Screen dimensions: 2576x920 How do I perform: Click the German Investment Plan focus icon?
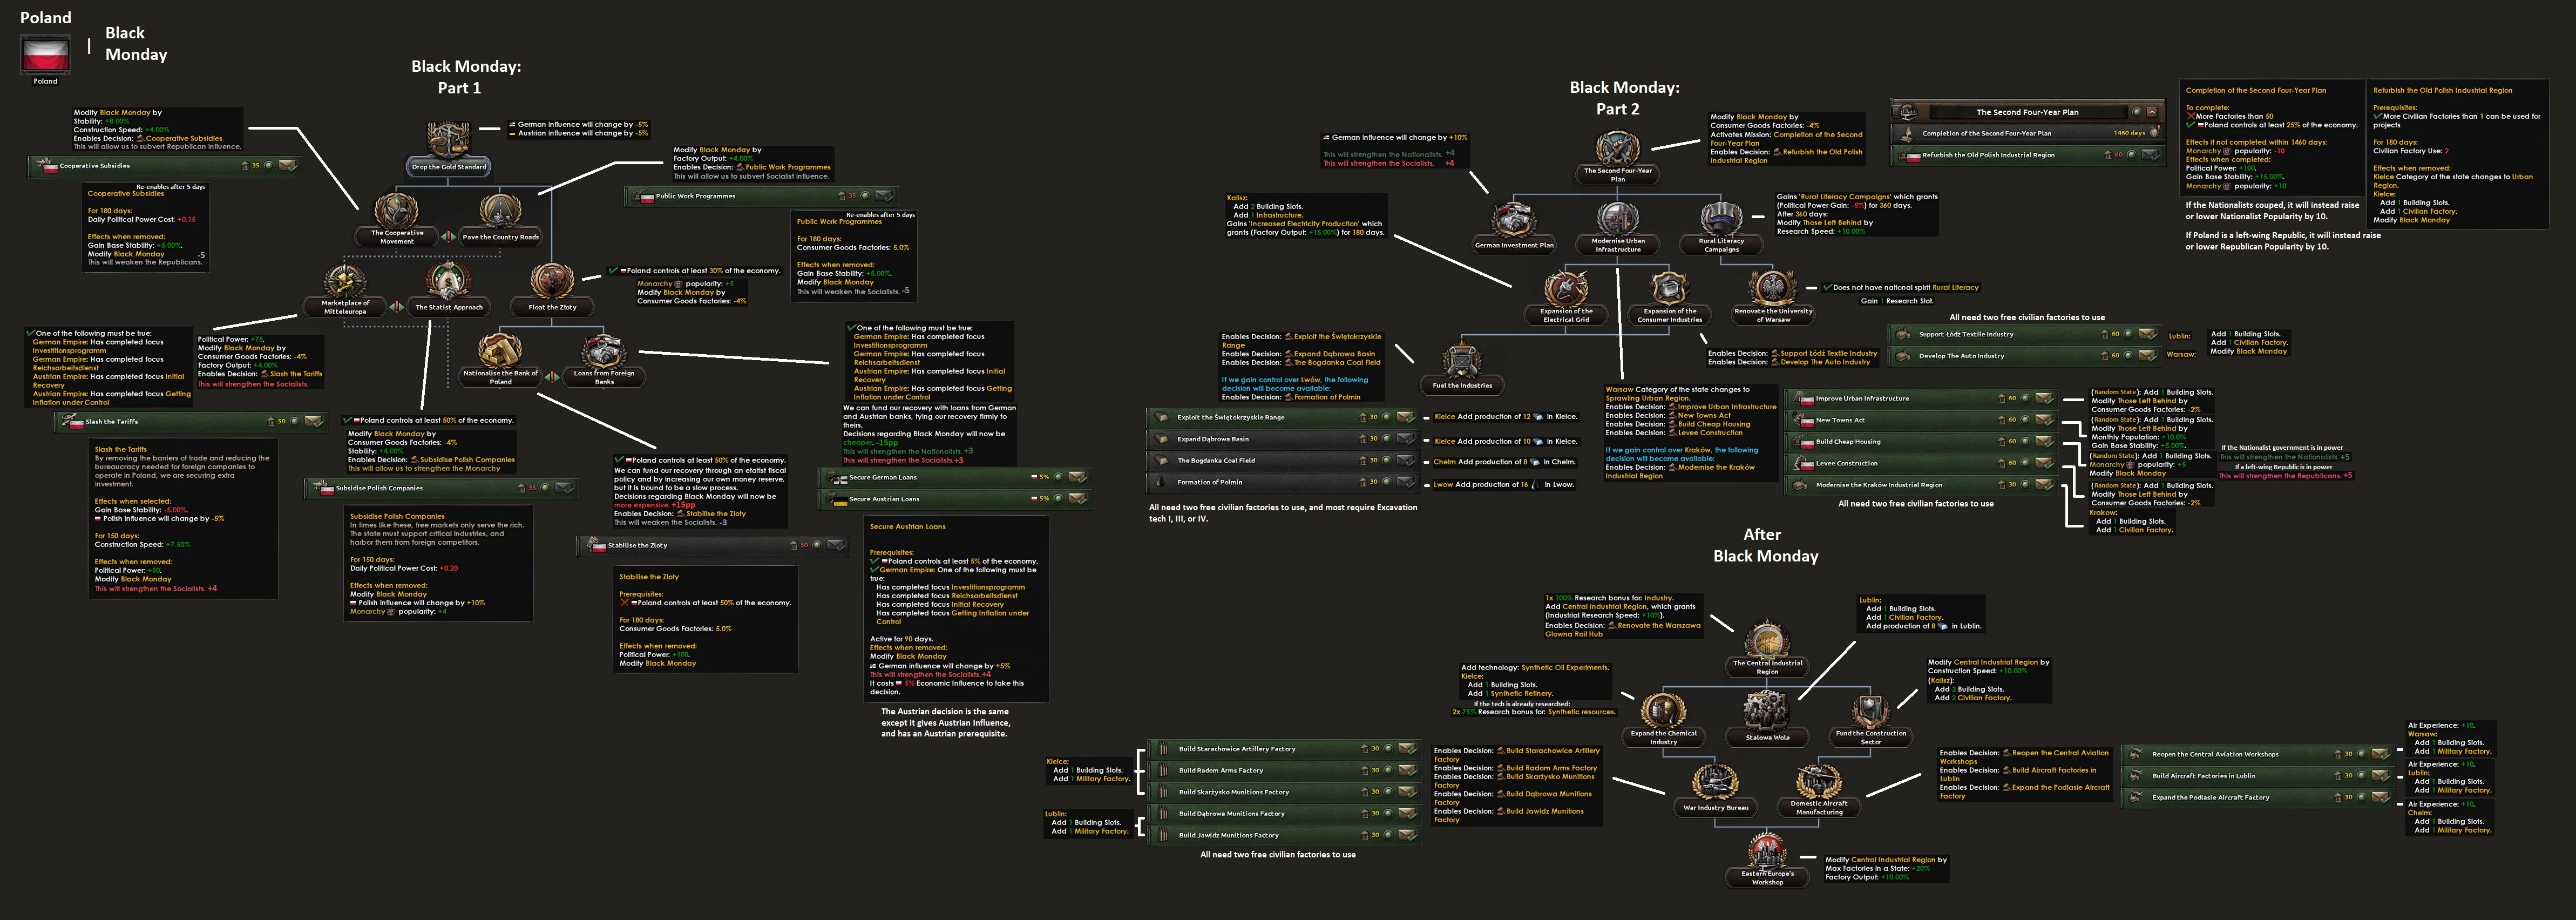(1514, 219)
